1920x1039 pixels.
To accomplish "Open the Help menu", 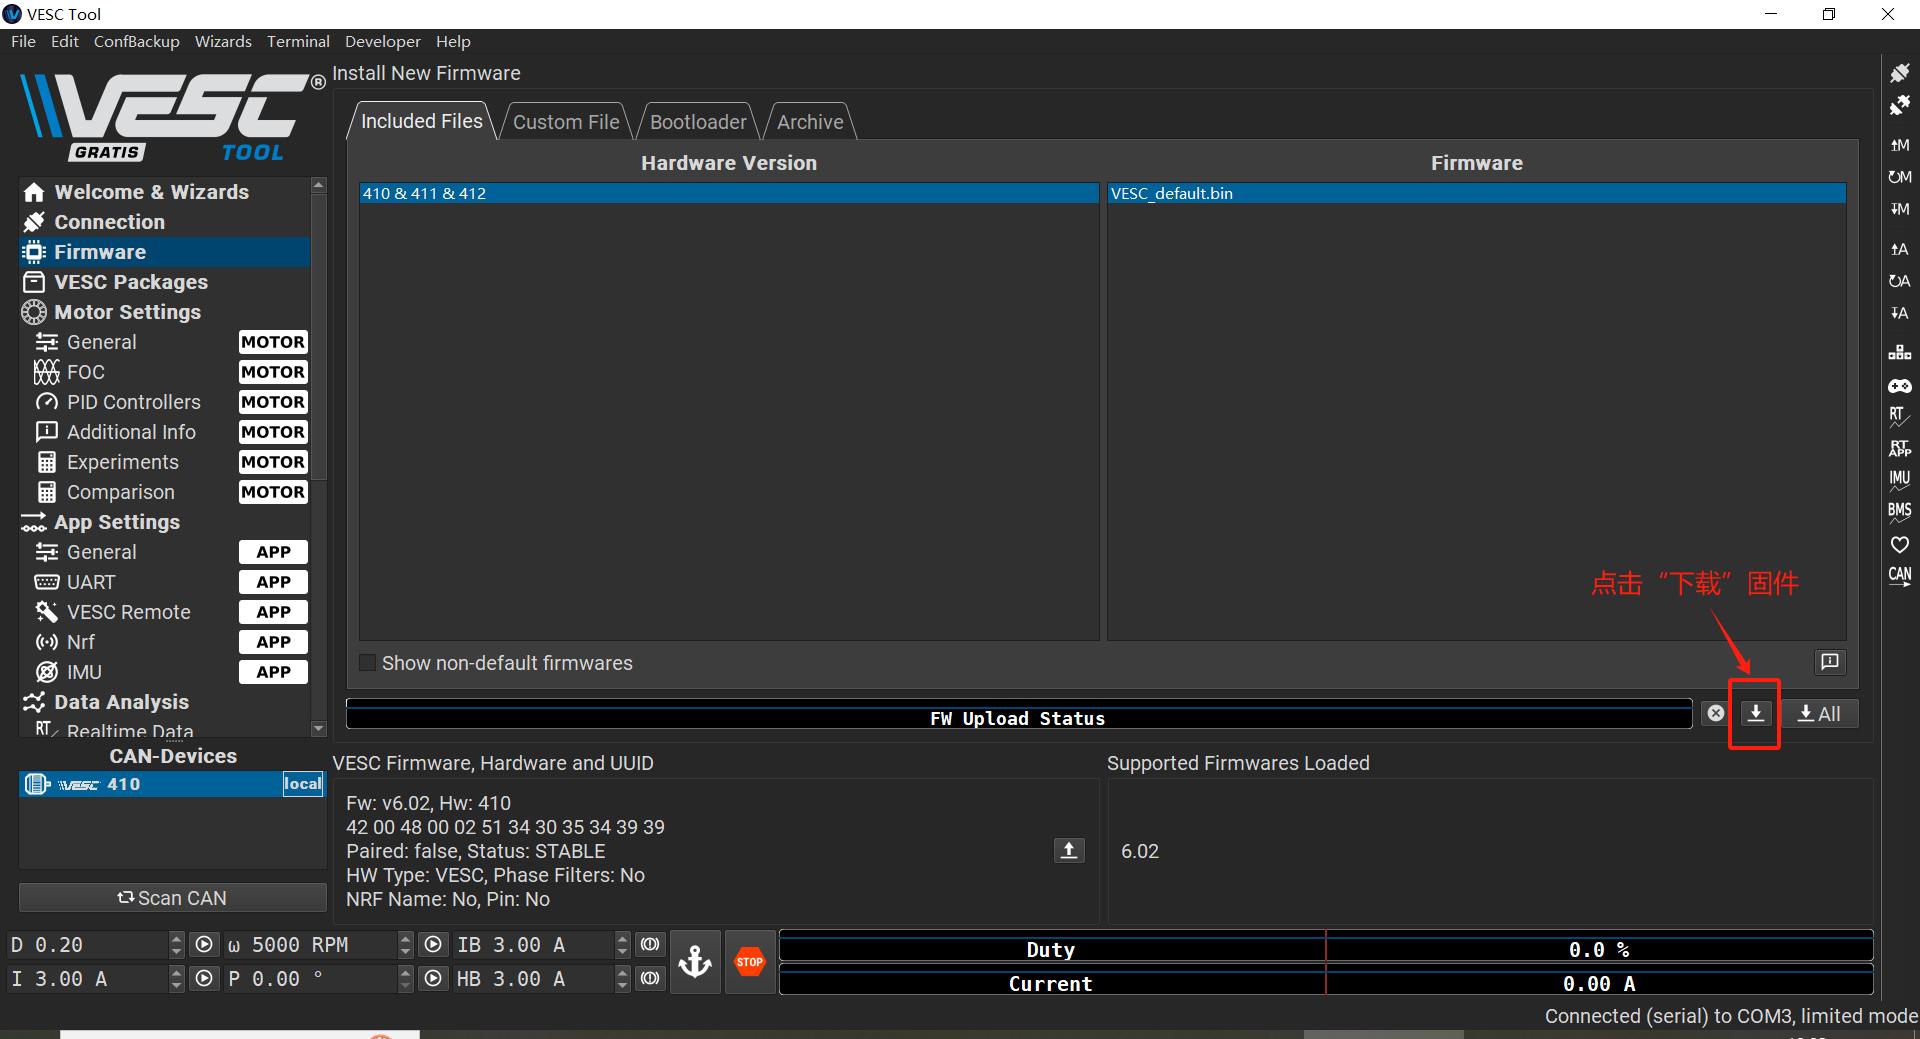I will tap(453, 41).
